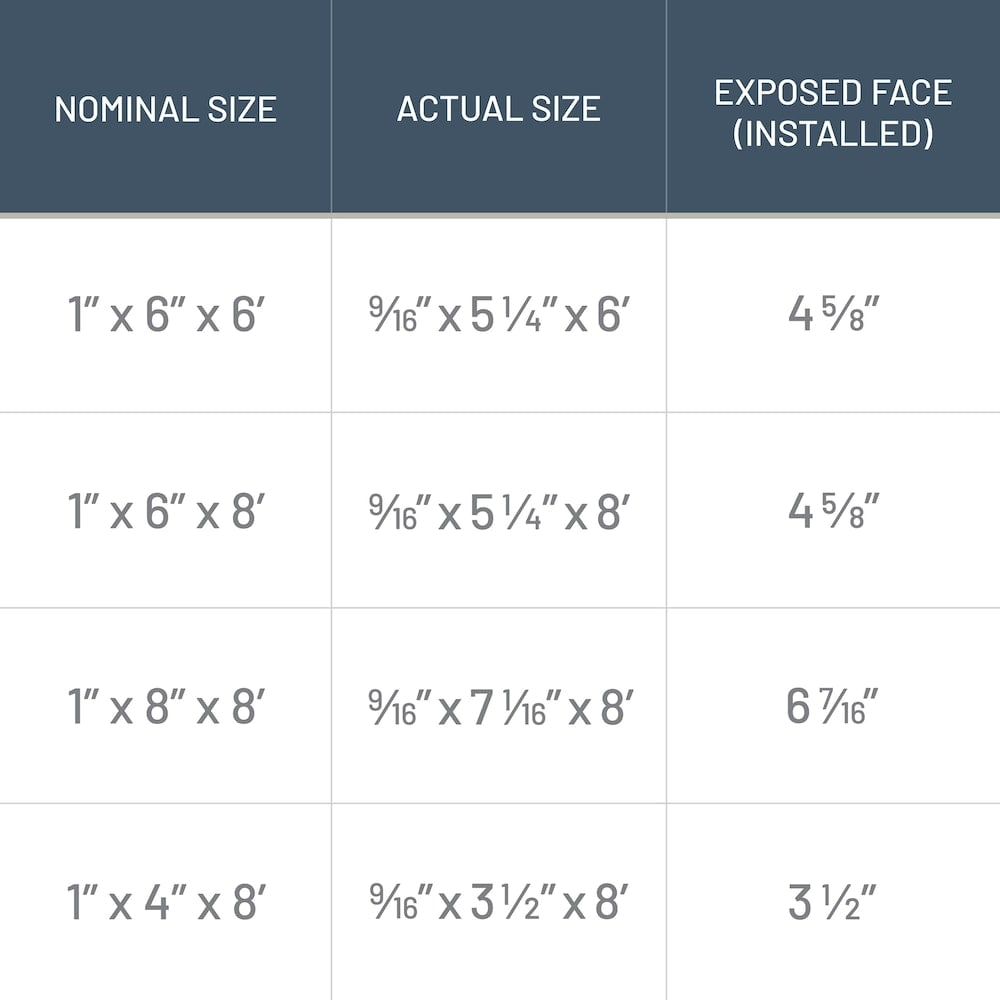Viewport: 1000px width, 1000px height.
Task: Click the EXPOSED FACE column header
Action: coord(832,92)
